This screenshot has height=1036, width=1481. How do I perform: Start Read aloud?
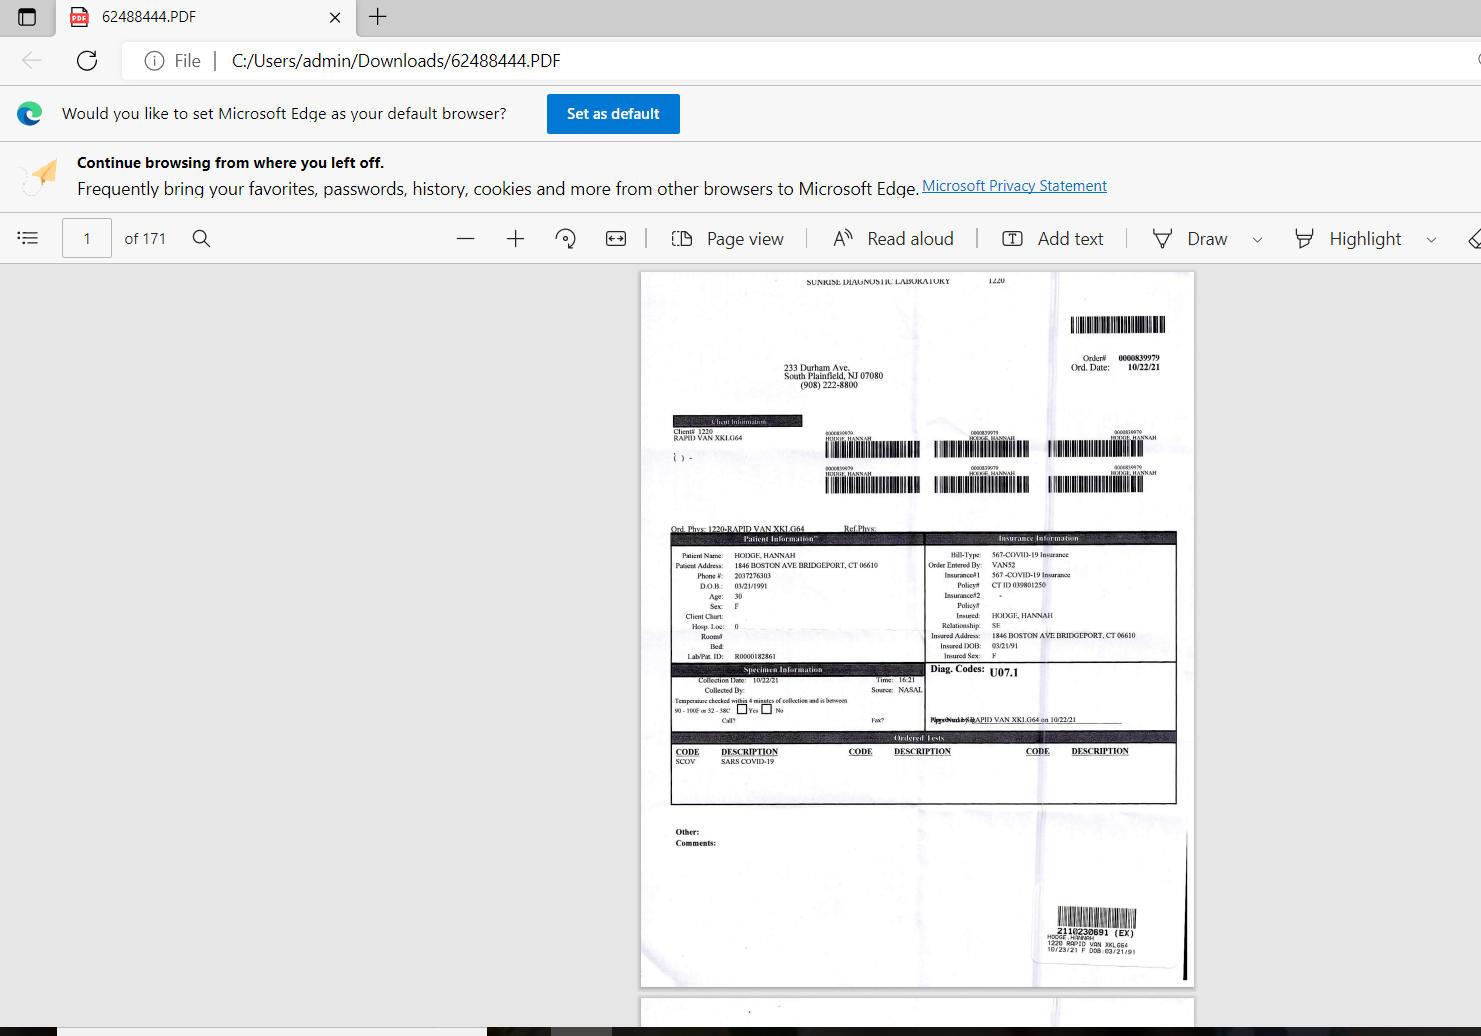[x=894, y=239]
